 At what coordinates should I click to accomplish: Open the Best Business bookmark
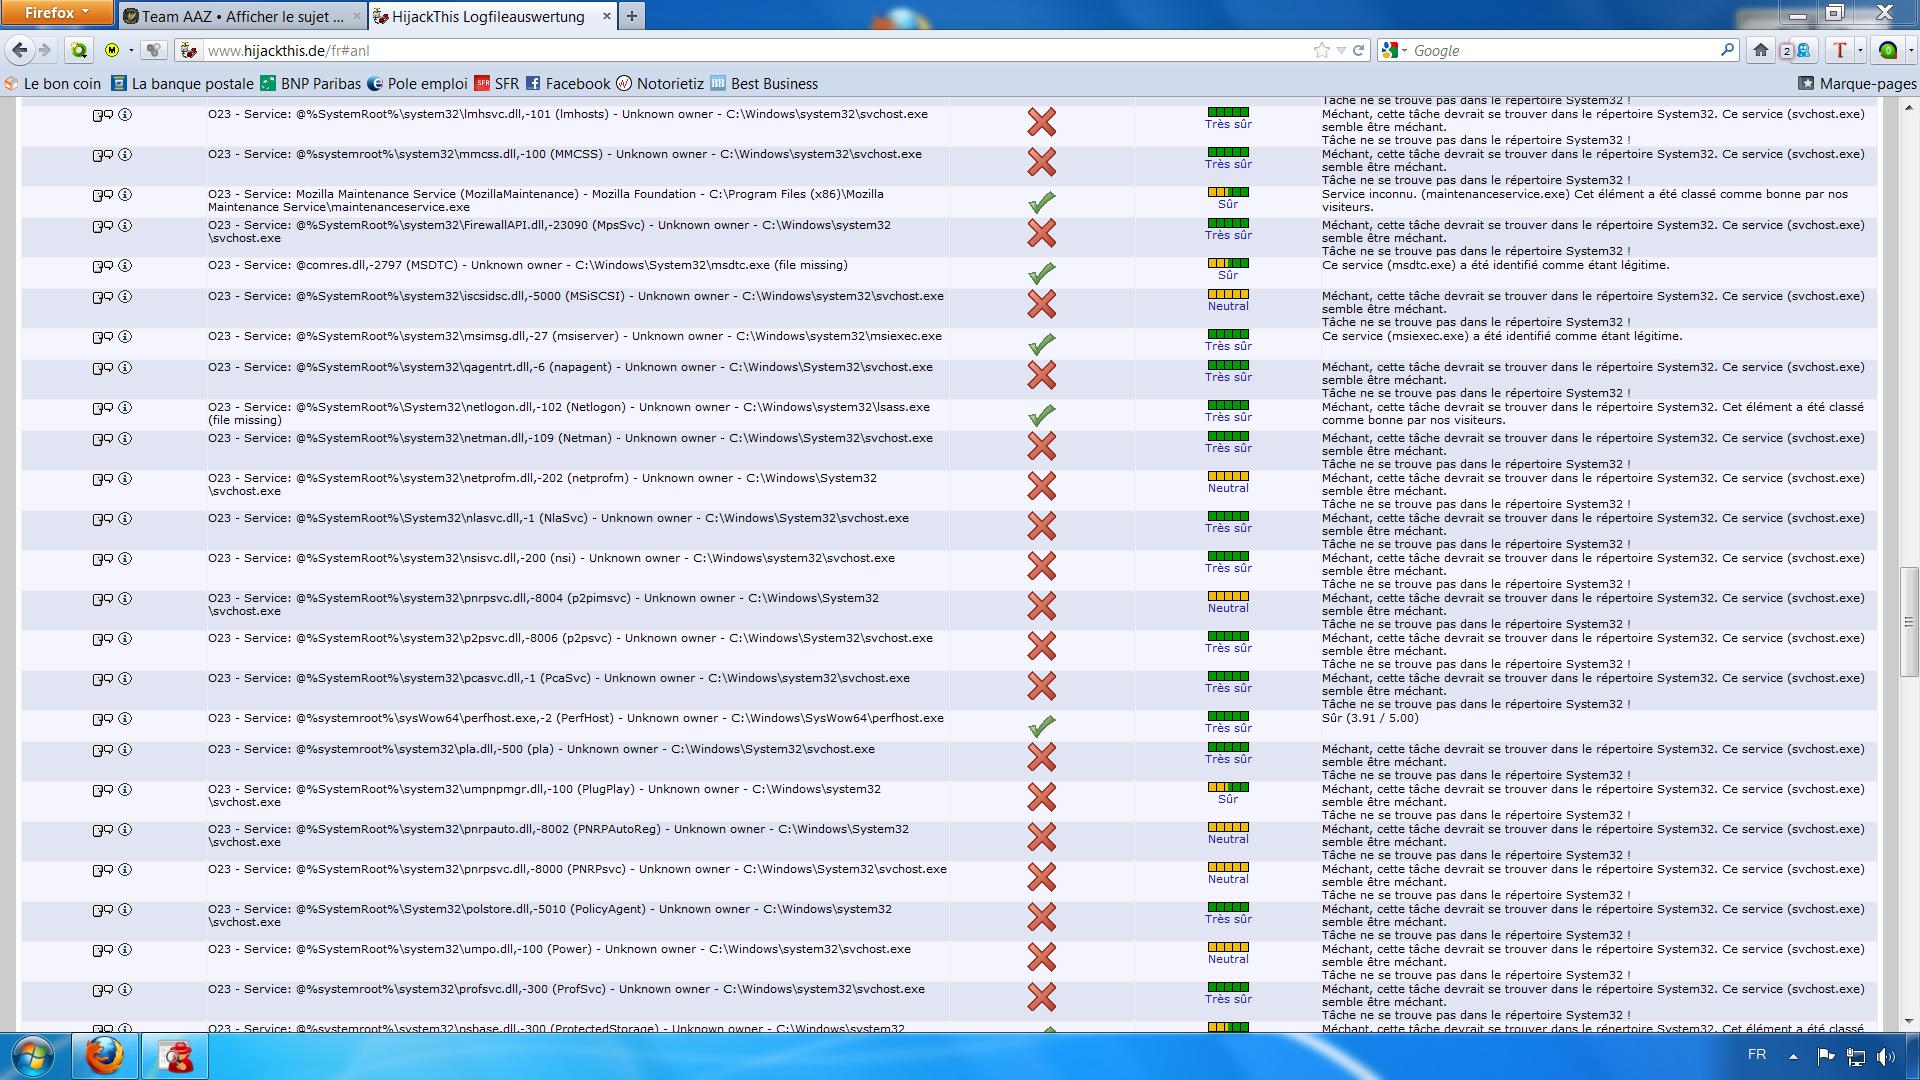pos(764,84)
